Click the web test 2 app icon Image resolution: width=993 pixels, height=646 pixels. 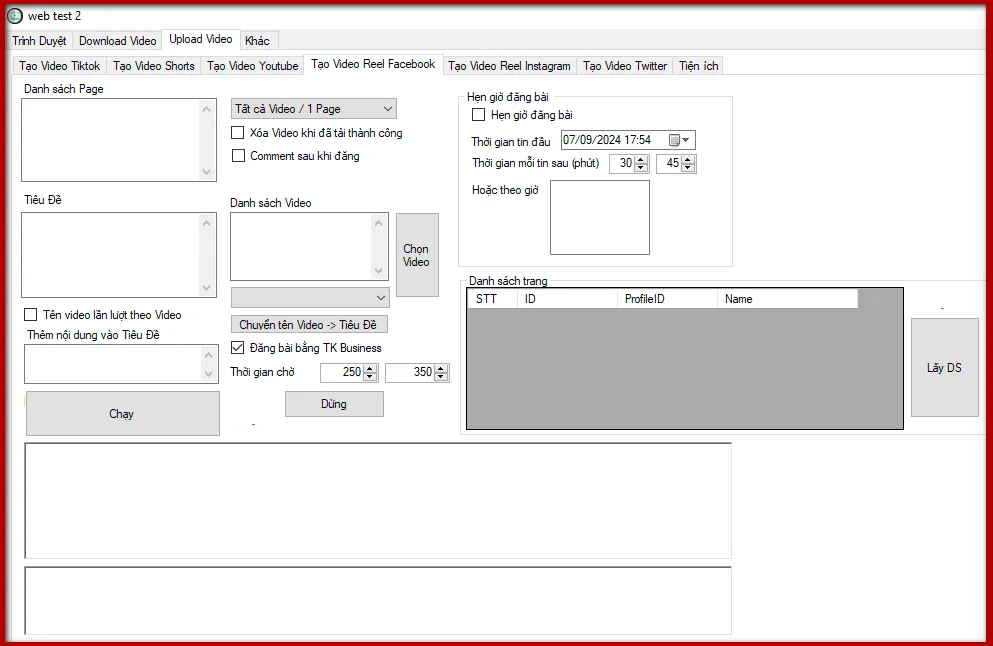pos(15,16)
